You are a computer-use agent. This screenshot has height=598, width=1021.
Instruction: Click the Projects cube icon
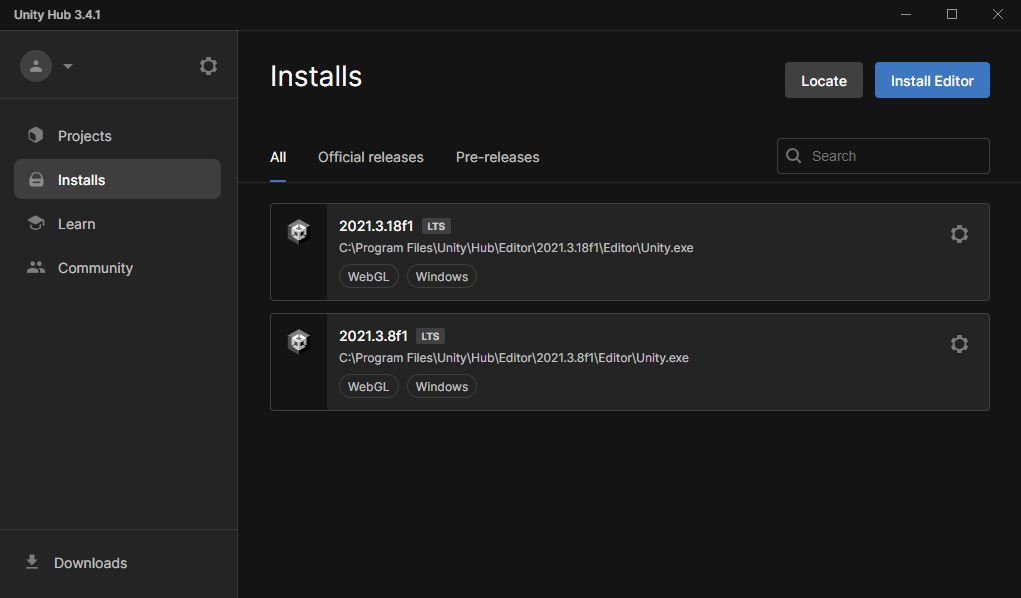[36, 135]
